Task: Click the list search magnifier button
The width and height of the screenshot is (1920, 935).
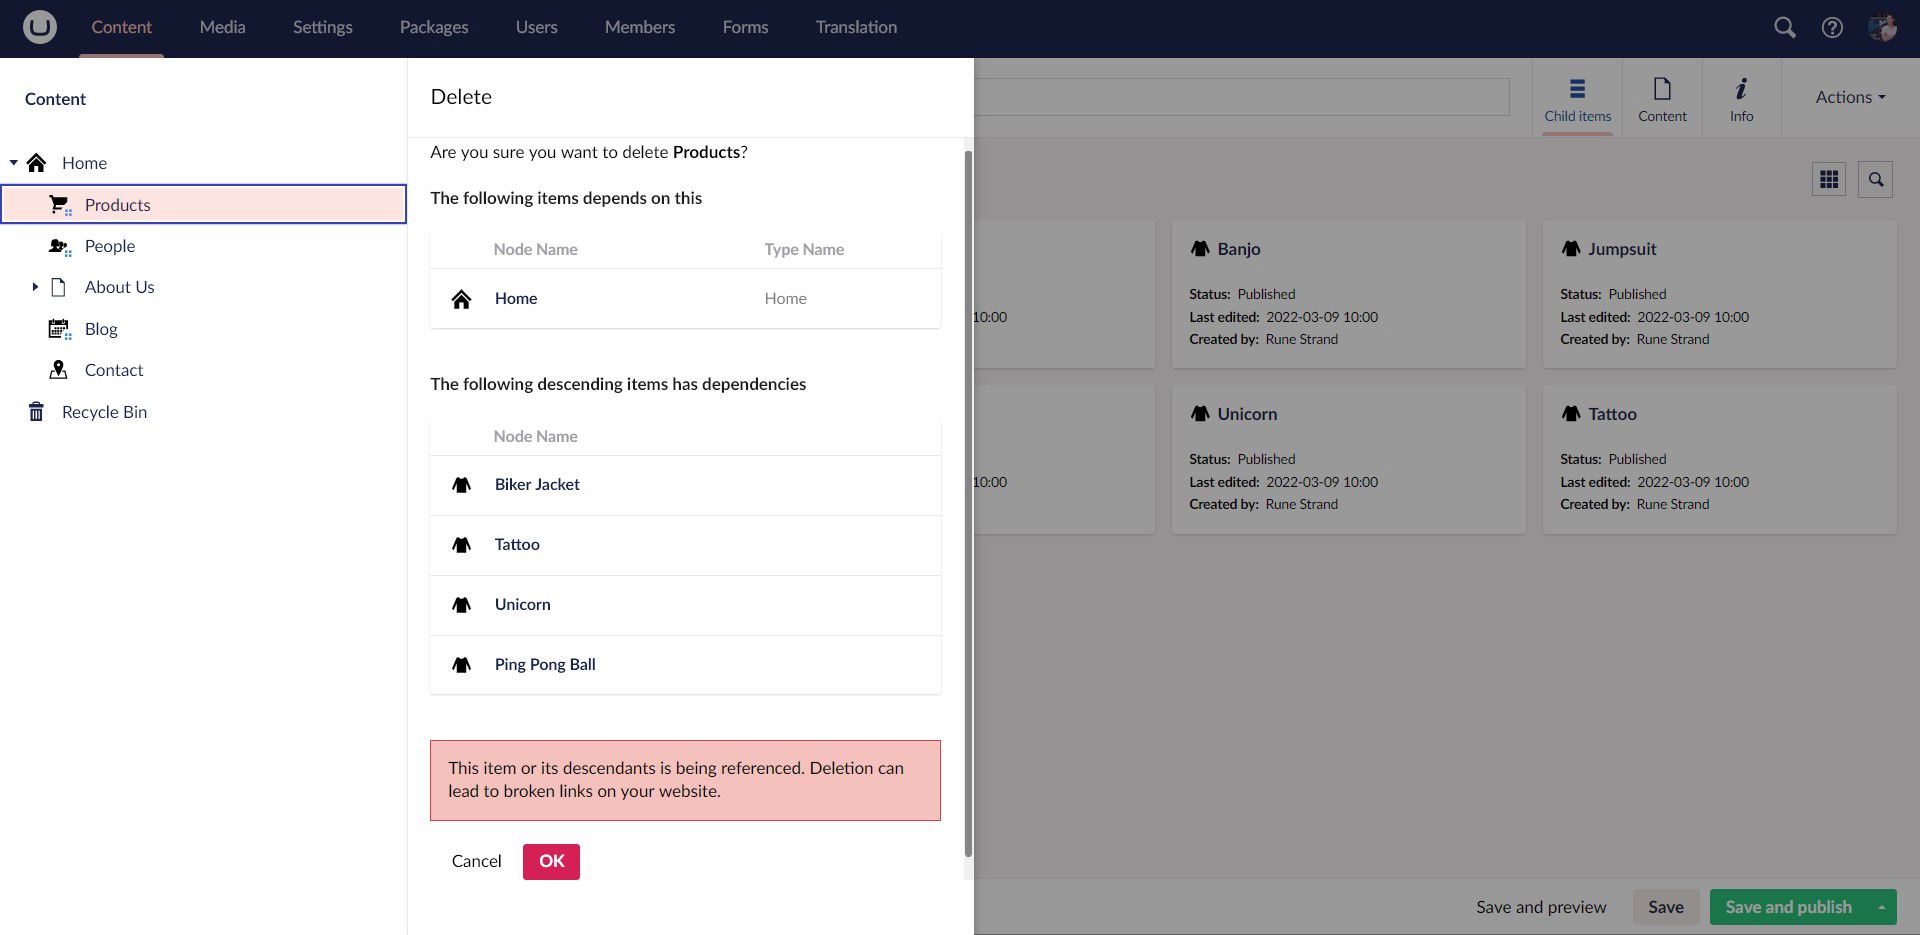Action: [1876, 179]
